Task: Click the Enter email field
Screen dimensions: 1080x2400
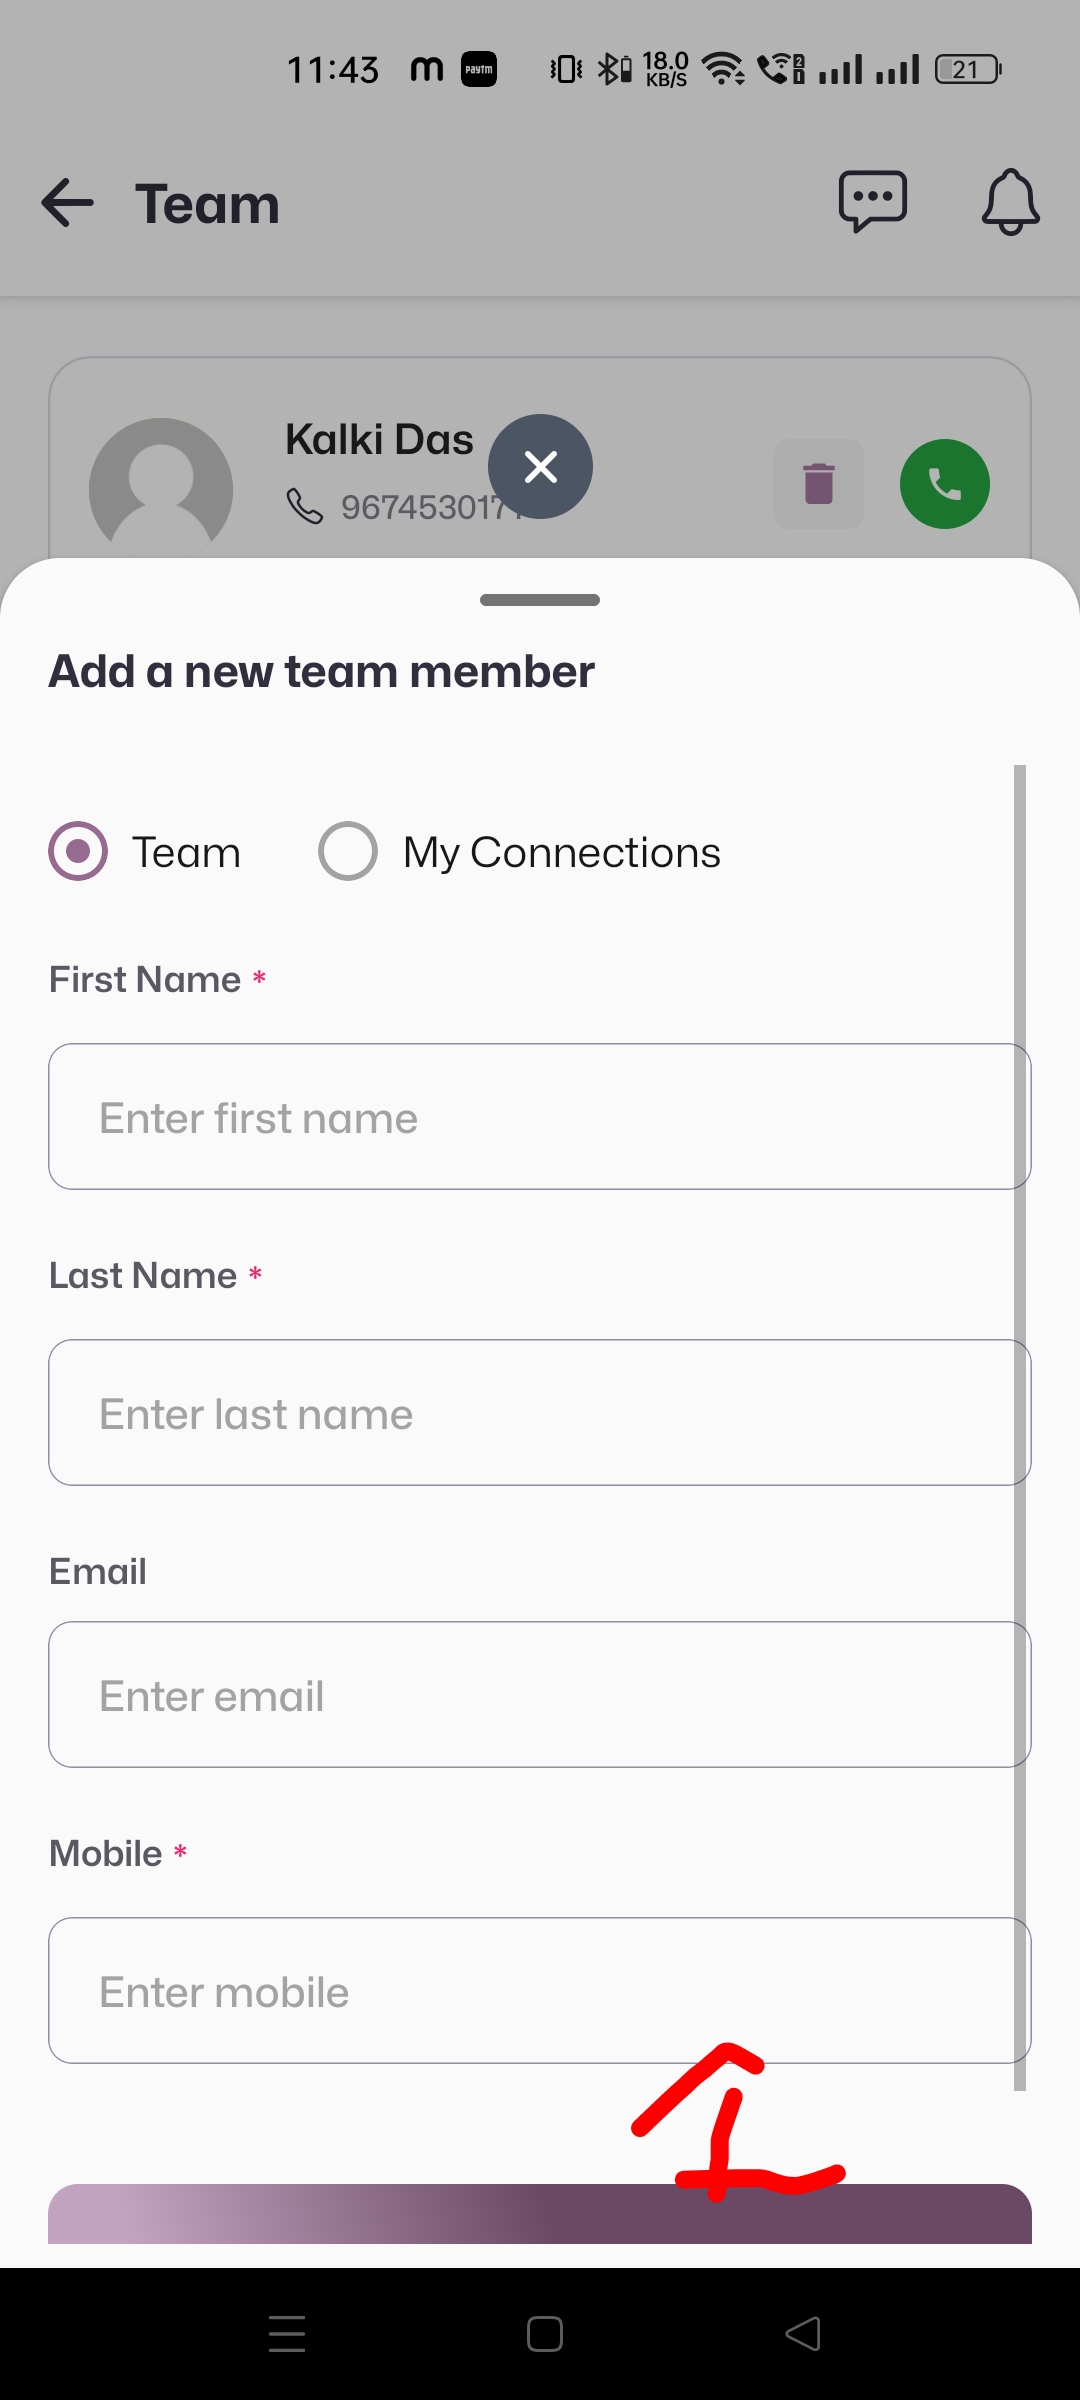Action: (x=540, y=1695)
